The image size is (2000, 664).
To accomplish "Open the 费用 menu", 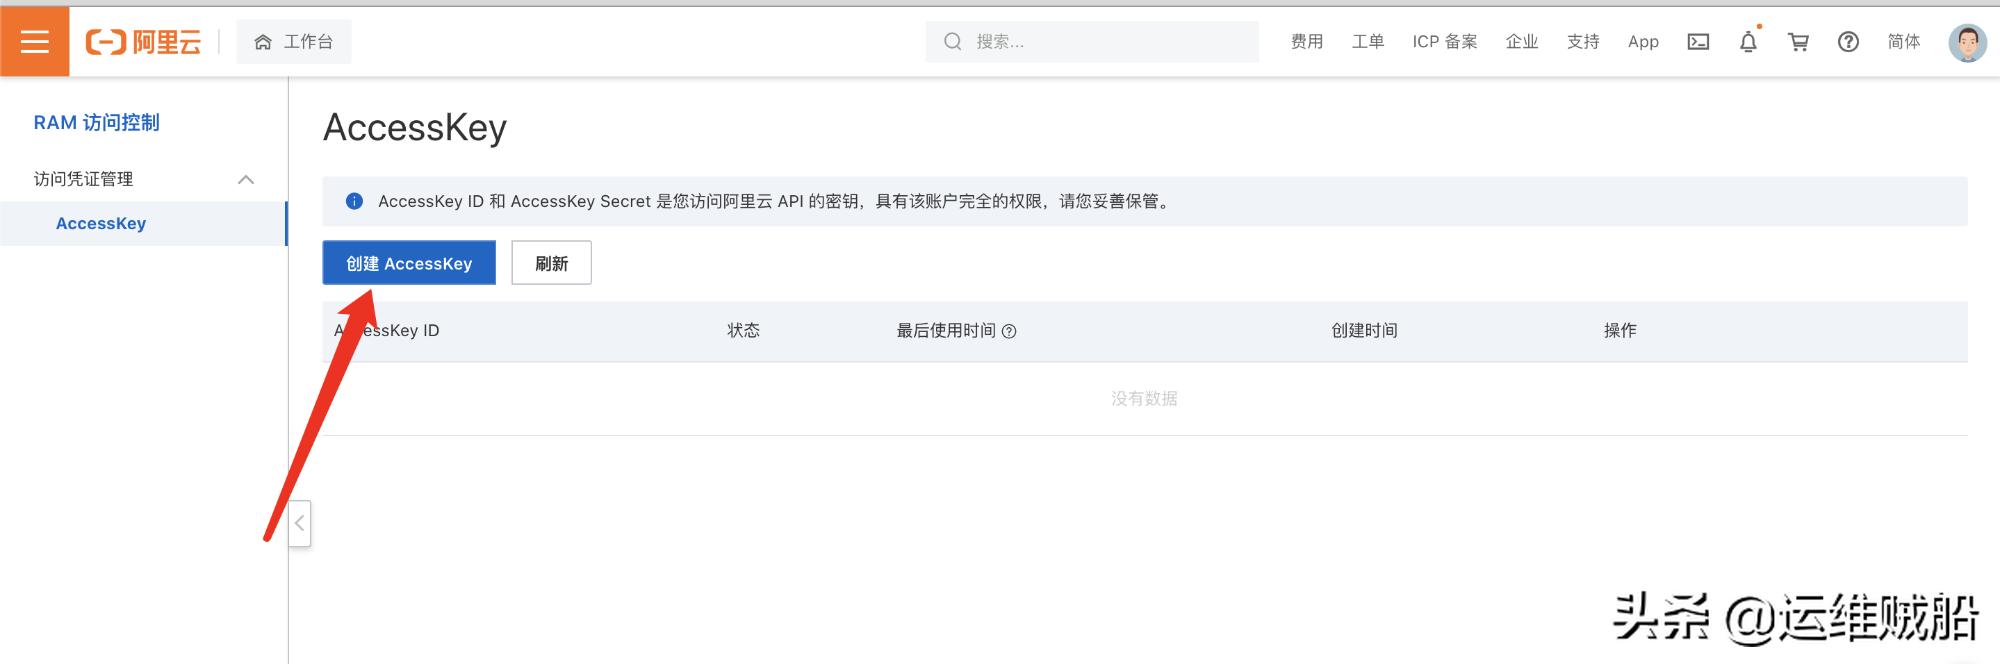I will pyautogui.click(x=1306, y=42).
